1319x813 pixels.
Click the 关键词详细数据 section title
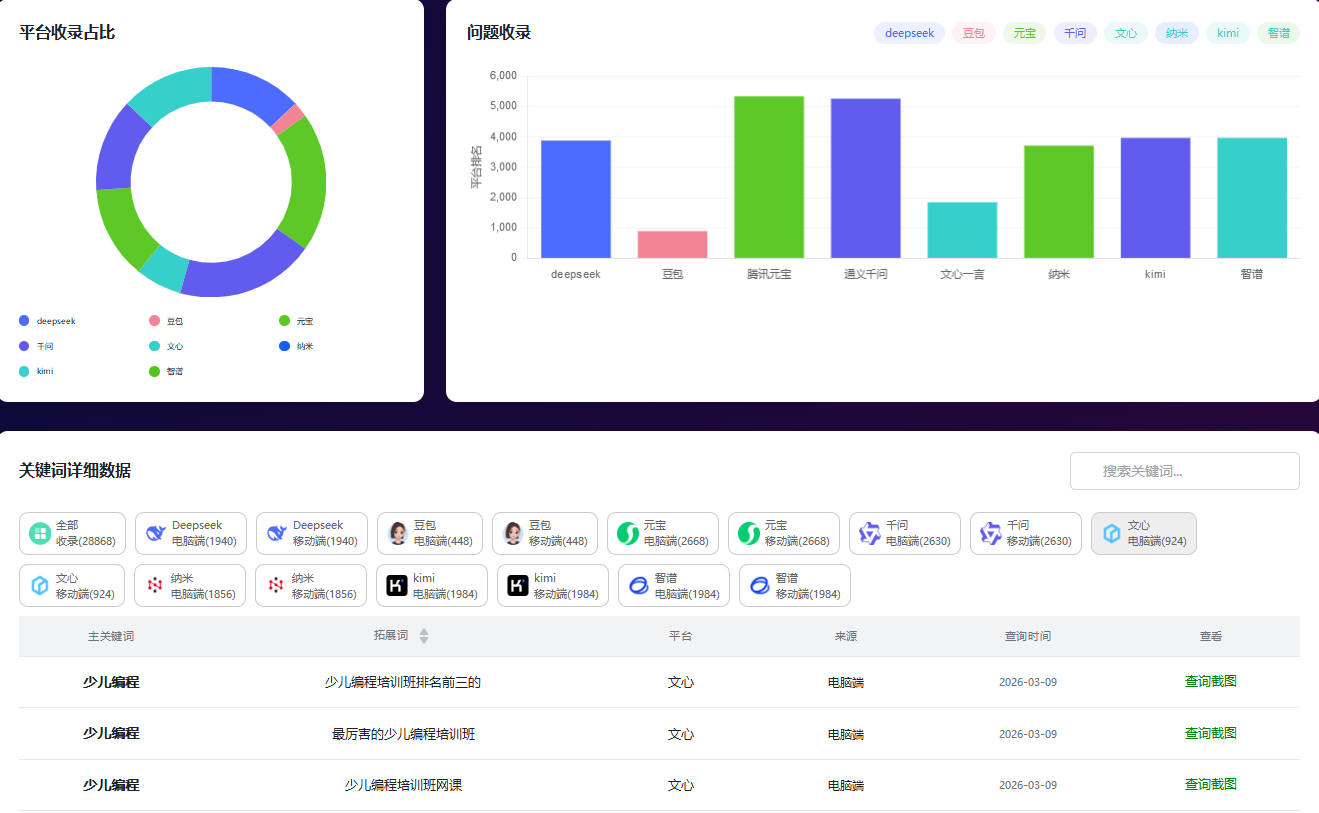(x=75, y=471)
